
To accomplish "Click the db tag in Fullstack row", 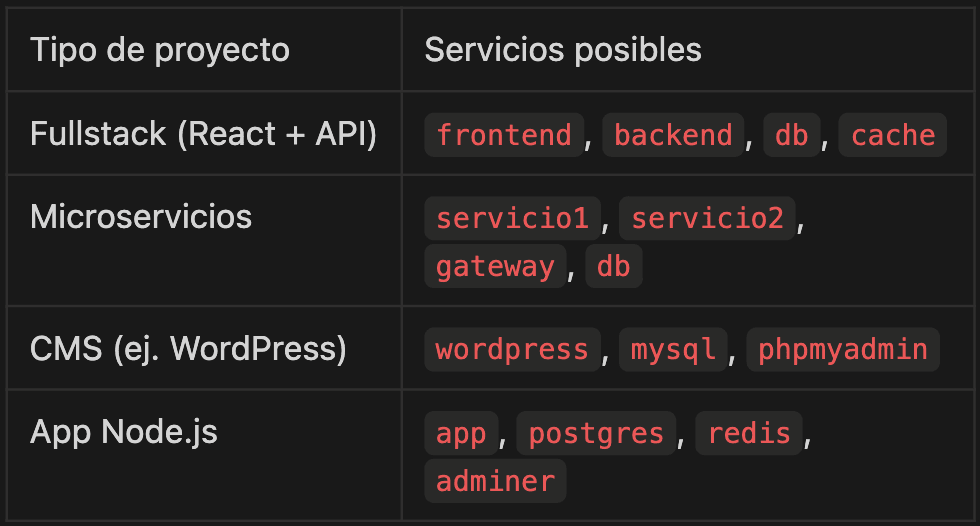I will click(x=791, y=135).
